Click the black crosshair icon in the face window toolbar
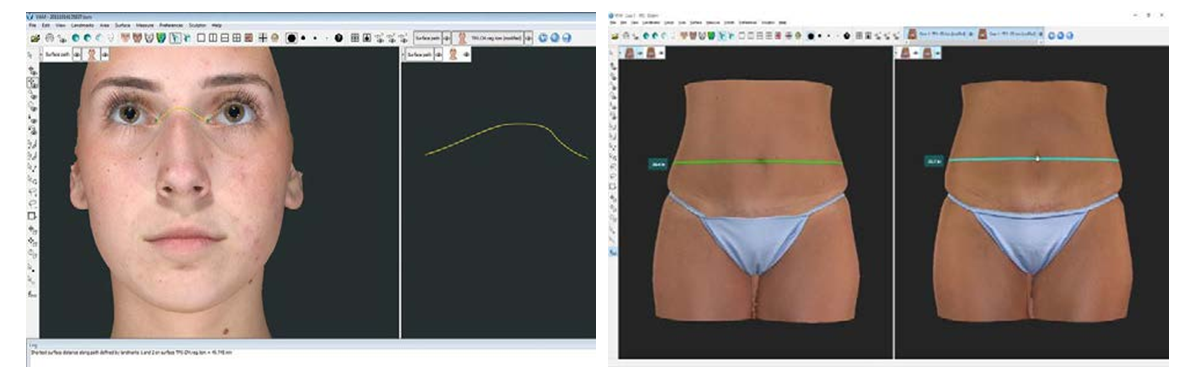Image resolution: width=1204 pixels, height=381 pixels. point(263,38)
